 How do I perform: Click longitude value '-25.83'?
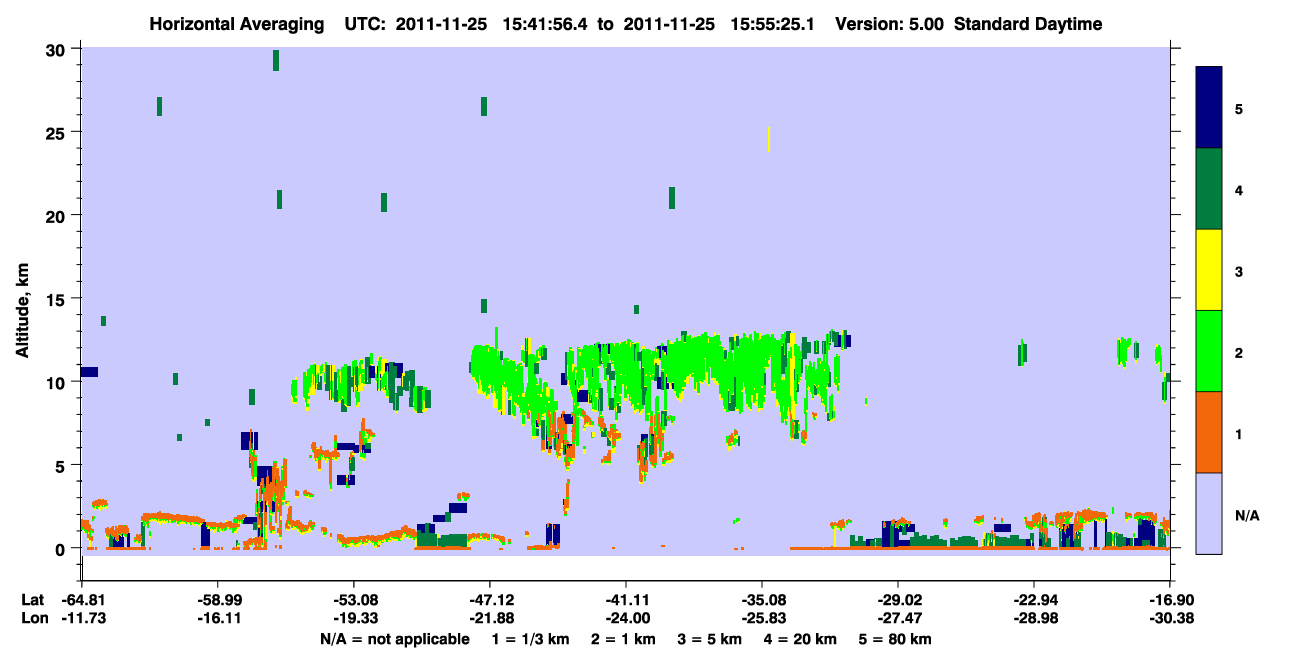click(762, 618)
